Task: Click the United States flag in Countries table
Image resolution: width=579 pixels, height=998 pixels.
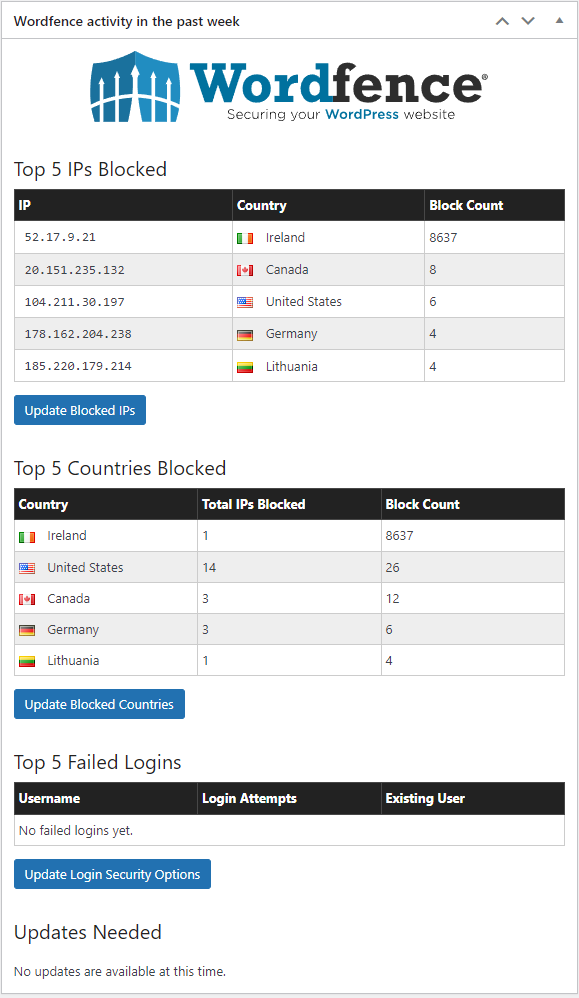Action: 27,568
